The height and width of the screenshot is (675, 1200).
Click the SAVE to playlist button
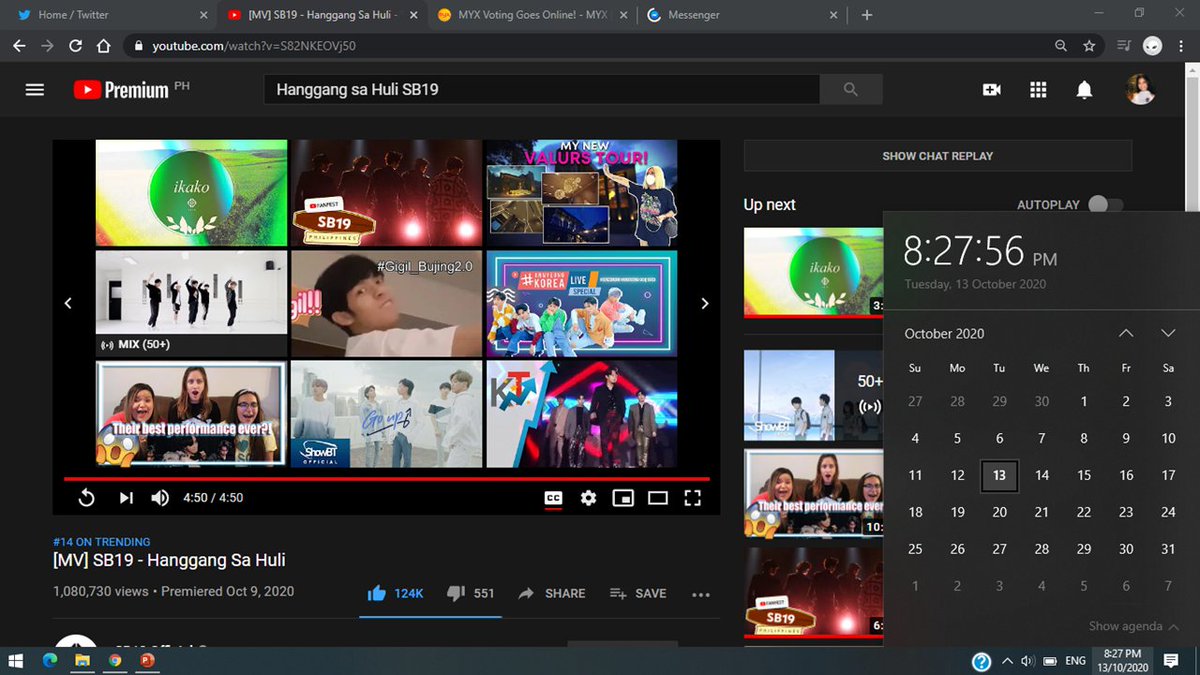click(x=638, y=593)
